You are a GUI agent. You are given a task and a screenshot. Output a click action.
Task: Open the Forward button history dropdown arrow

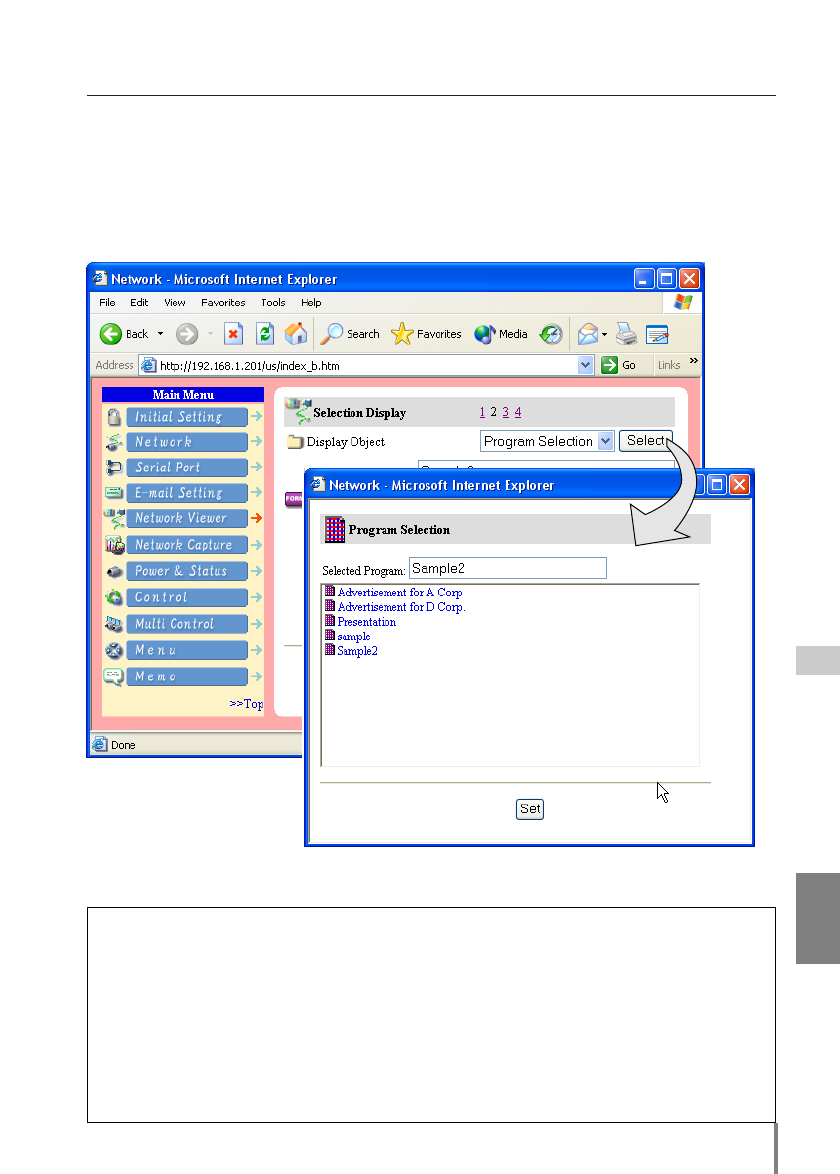click(210, 334)
